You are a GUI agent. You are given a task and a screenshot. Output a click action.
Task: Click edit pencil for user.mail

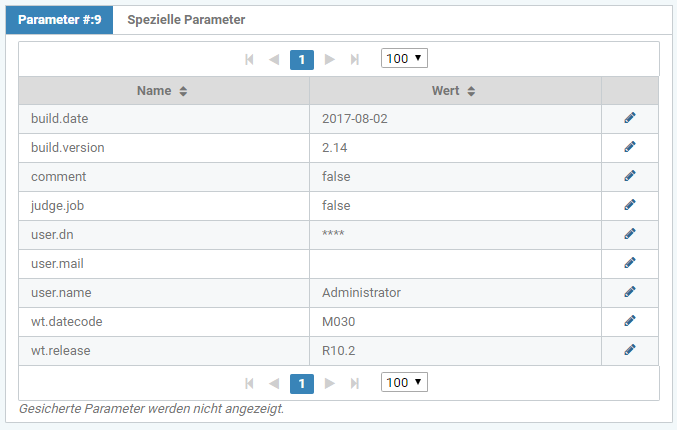pyautogui.click(x=630, y=263)
